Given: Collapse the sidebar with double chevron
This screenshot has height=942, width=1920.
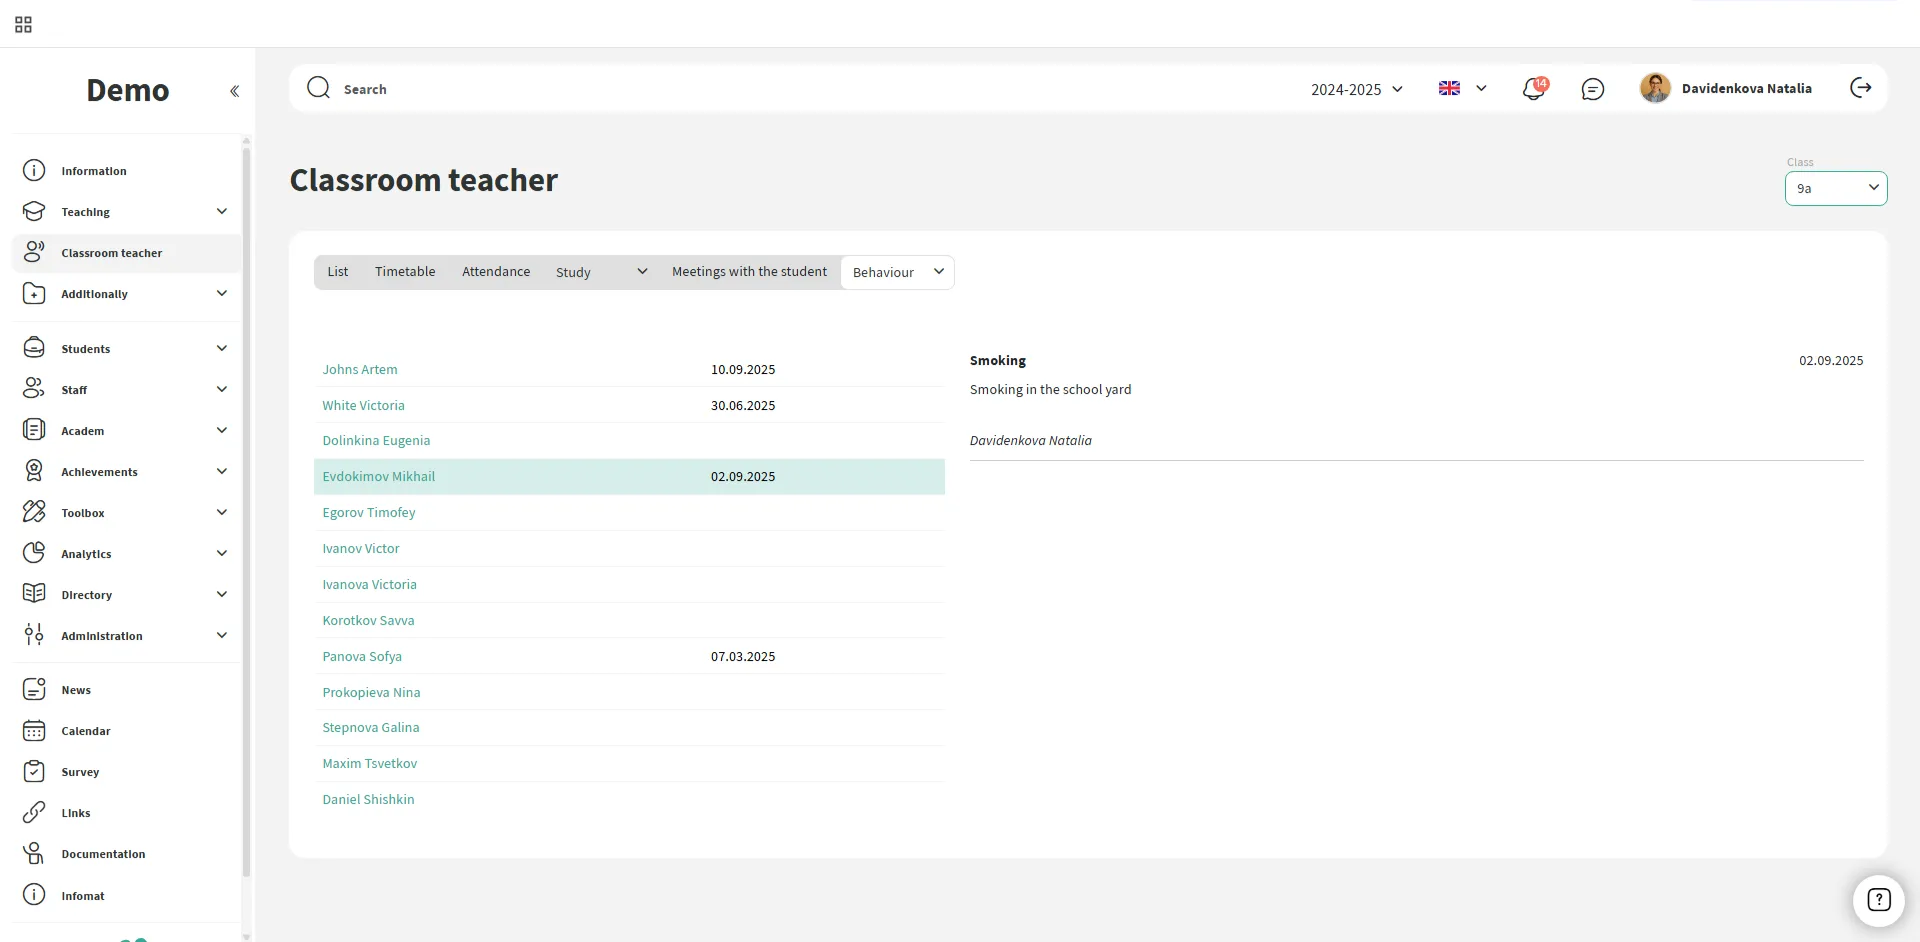Looking at the screenshot, I should [x=234, y=91].
